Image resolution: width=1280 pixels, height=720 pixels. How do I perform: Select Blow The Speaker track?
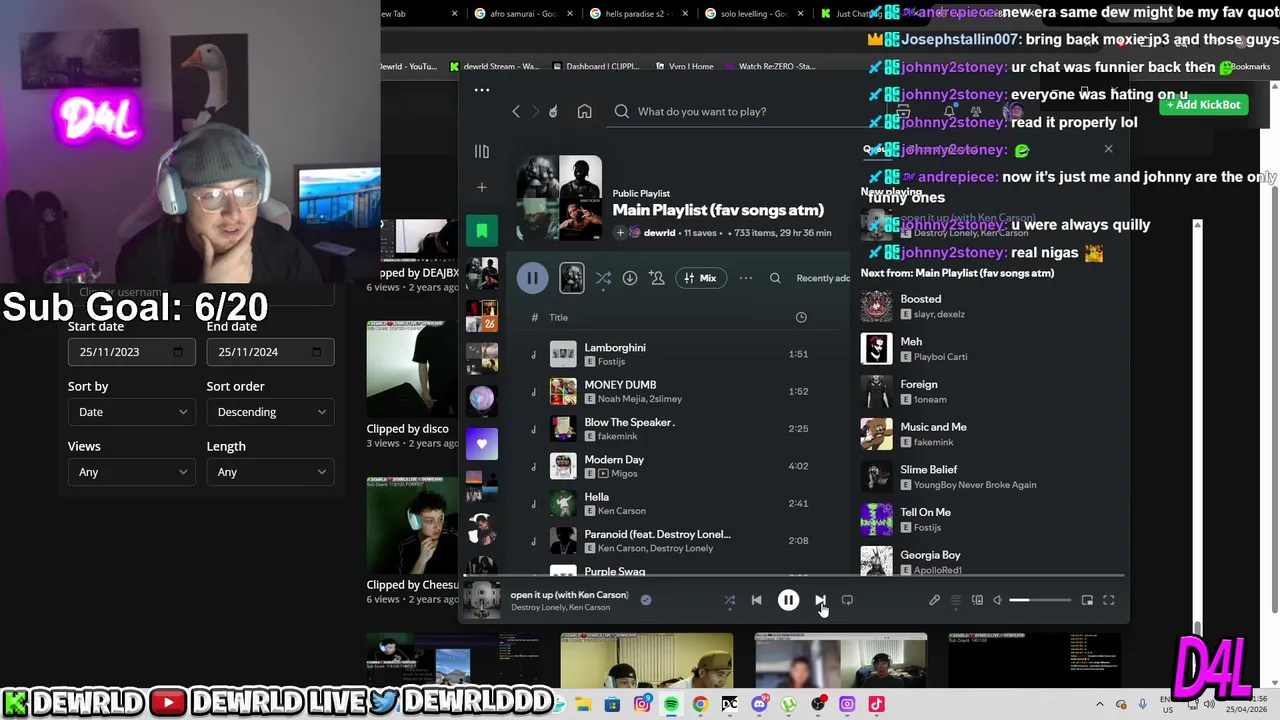(x=629, y=422)
